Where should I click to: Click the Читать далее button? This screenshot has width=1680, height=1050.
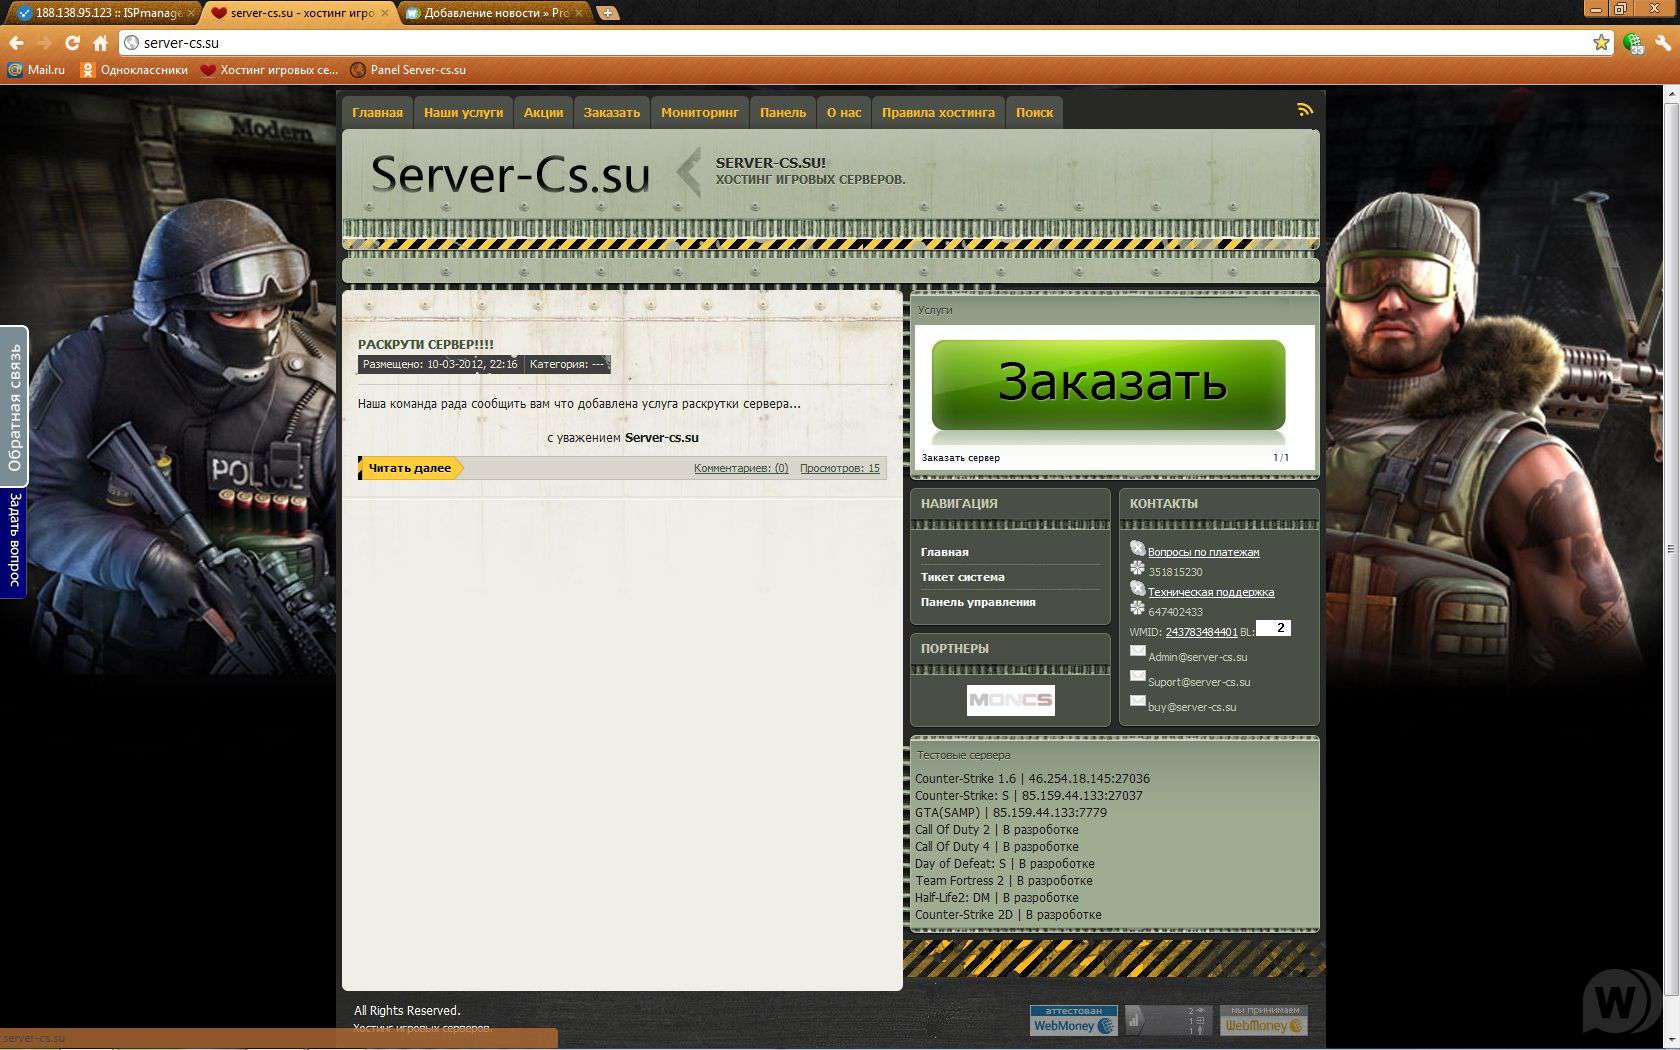click(x=410, y=468)
